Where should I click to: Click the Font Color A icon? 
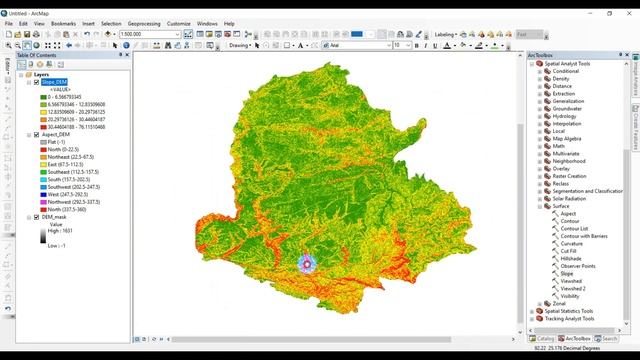click(x=447, y=45)
